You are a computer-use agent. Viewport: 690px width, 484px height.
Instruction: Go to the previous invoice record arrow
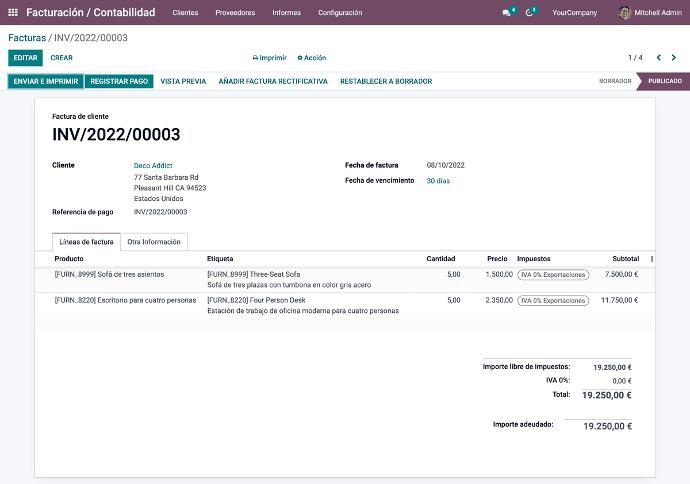[659, 58]
